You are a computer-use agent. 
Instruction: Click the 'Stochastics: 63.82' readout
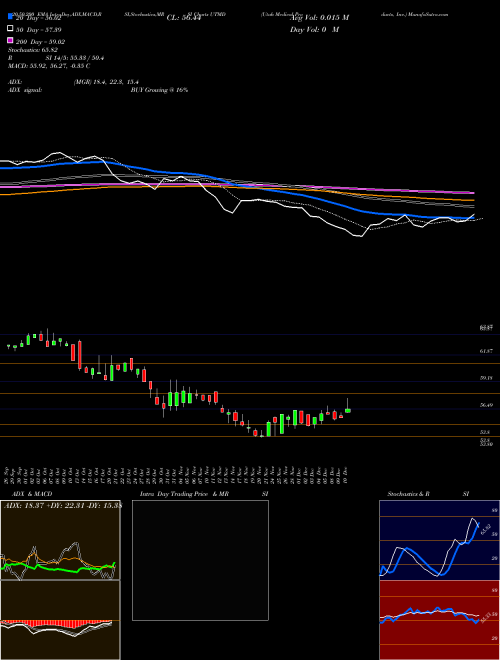[33, 50]
